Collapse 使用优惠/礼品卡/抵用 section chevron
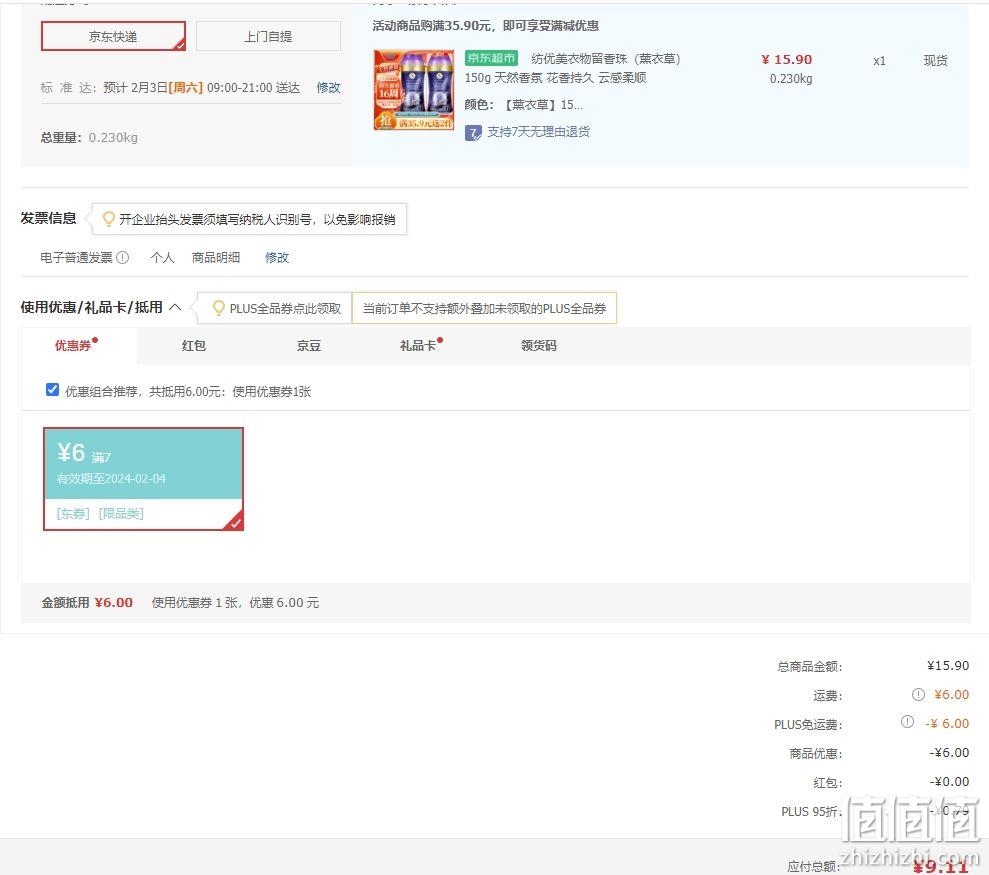 [x=175, y=307]
